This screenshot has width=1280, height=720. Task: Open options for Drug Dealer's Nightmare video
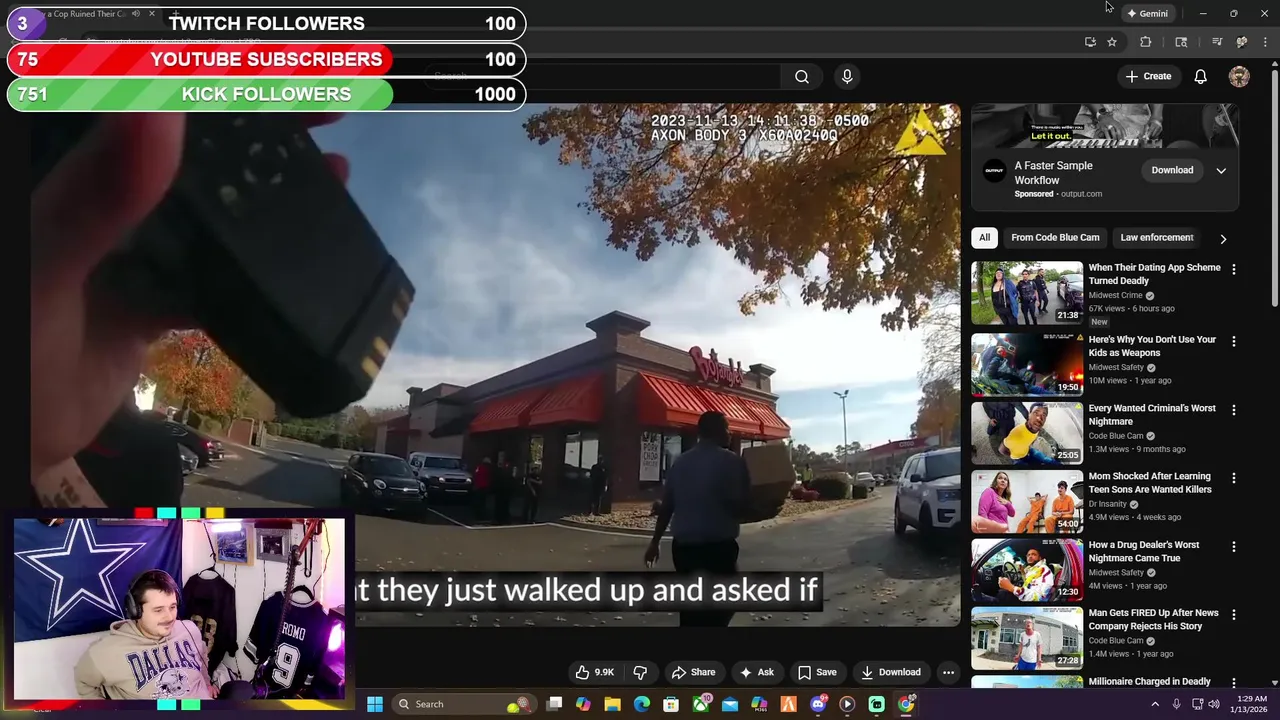[1233, 547]
